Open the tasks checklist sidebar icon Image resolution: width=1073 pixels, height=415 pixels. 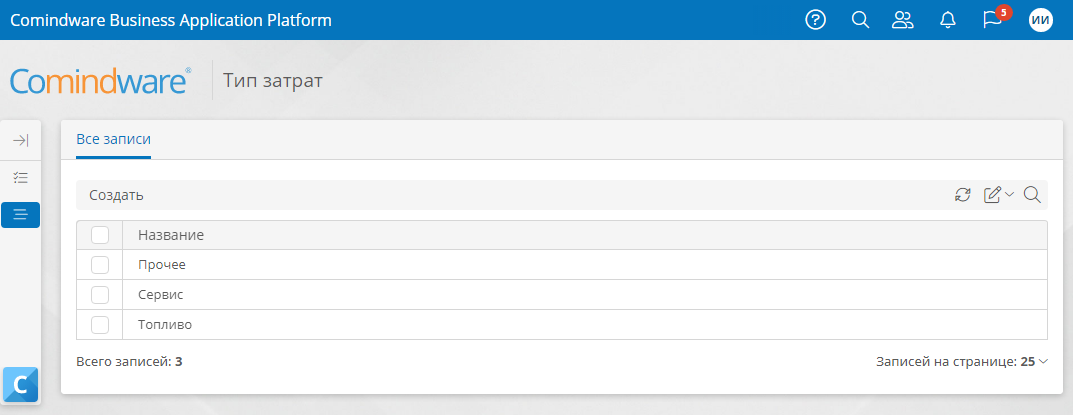21,178
